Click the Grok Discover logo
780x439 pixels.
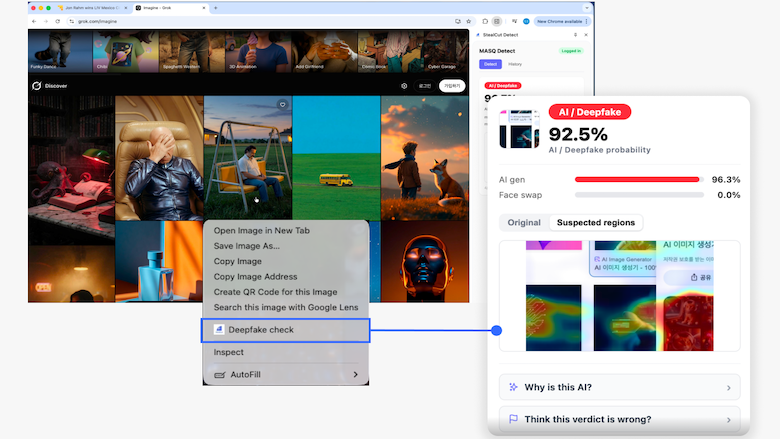click(37, 86)
